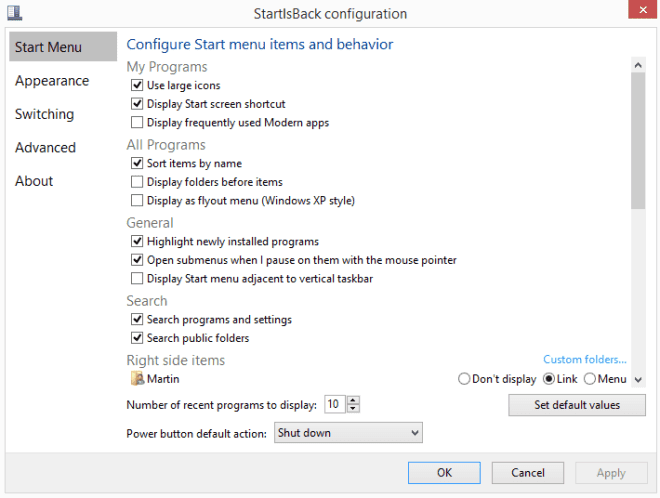Screen dimensions: 660x498
Task: Click the settings list scrollbar thumb
Action: coord(638,141)
